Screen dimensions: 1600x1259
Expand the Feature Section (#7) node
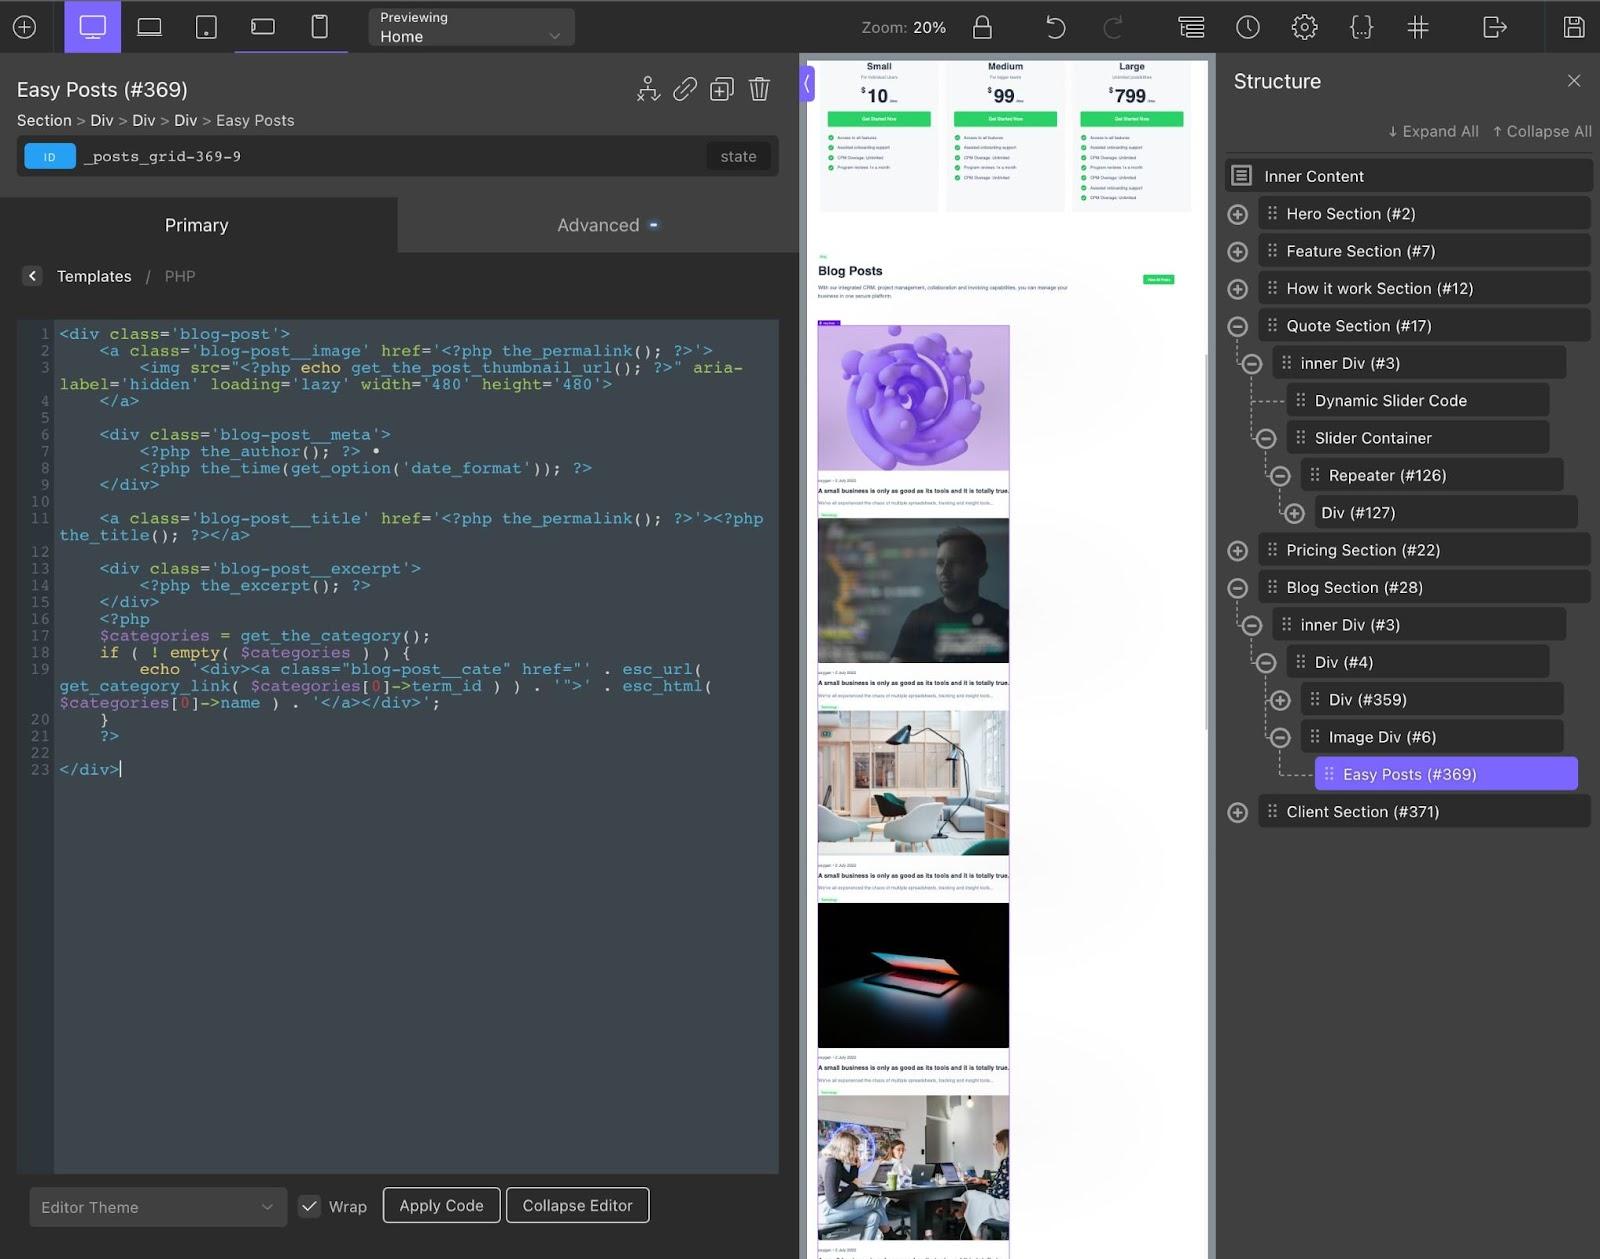[x=1238, y=251]
